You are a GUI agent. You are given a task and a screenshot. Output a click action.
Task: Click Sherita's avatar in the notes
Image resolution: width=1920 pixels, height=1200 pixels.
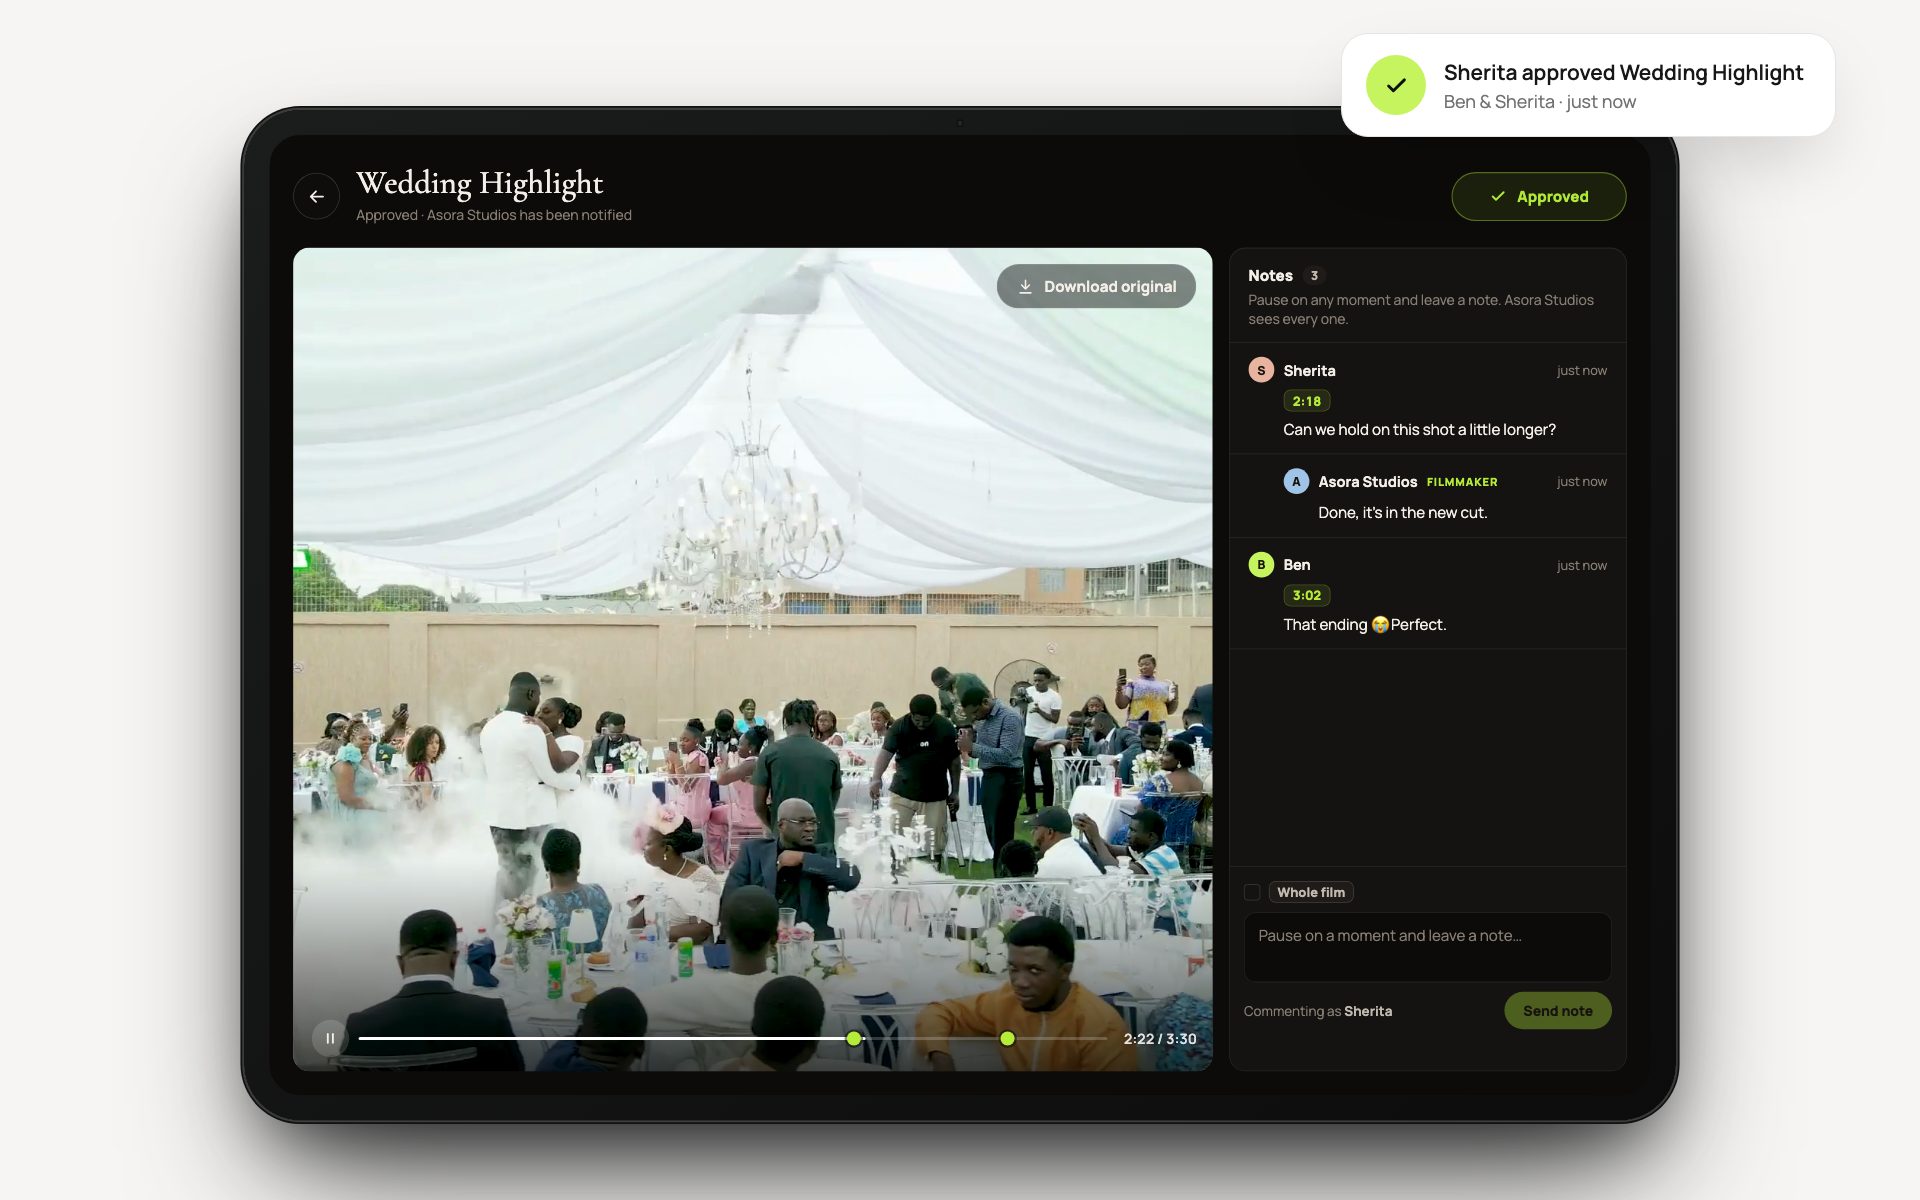1261,370
